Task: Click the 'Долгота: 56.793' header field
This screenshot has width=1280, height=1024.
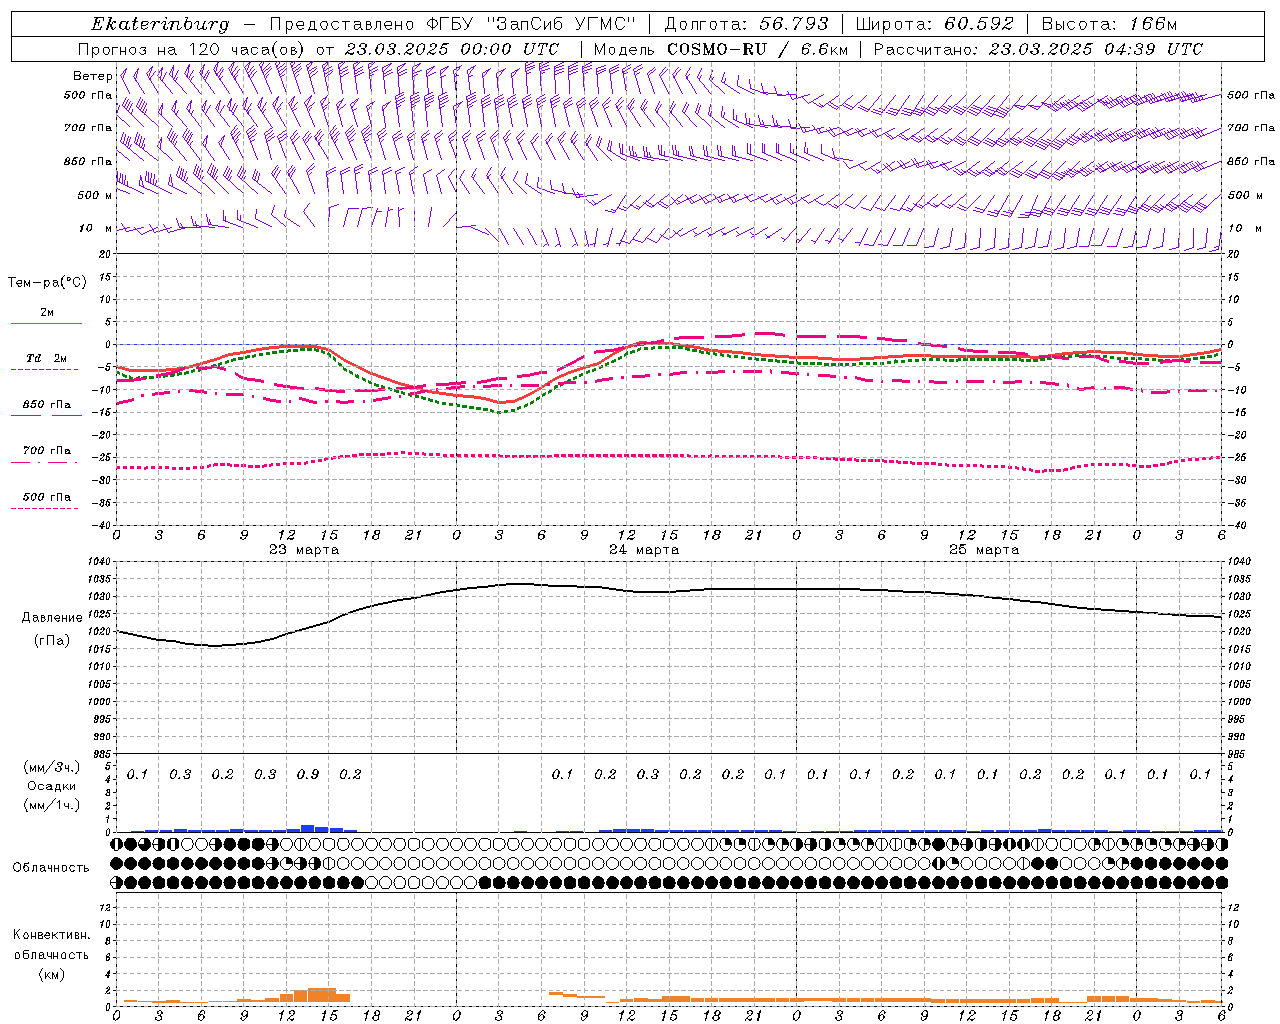Action: pos(745,24)
